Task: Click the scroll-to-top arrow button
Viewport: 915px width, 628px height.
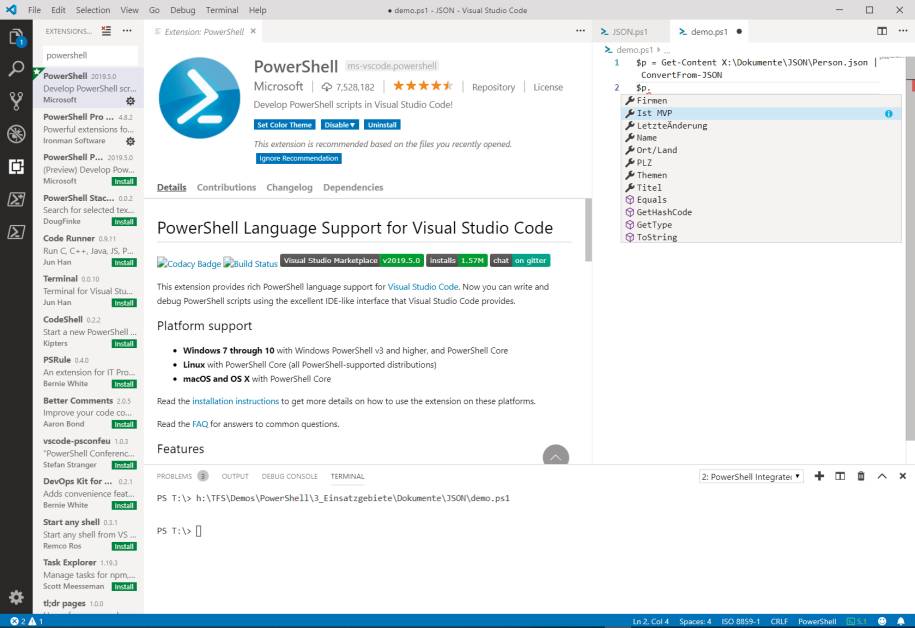Action: coord(556,455)
